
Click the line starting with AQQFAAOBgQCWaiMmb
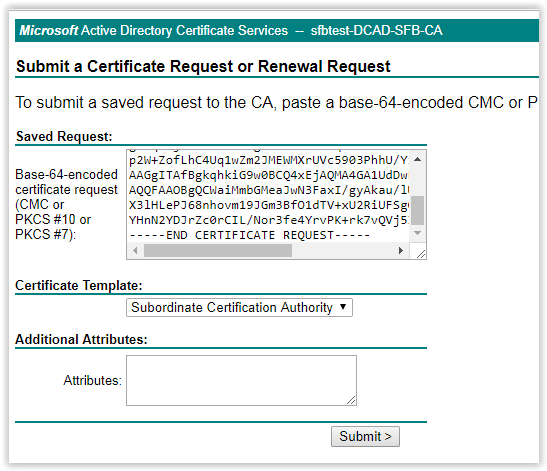coord(268,190)
